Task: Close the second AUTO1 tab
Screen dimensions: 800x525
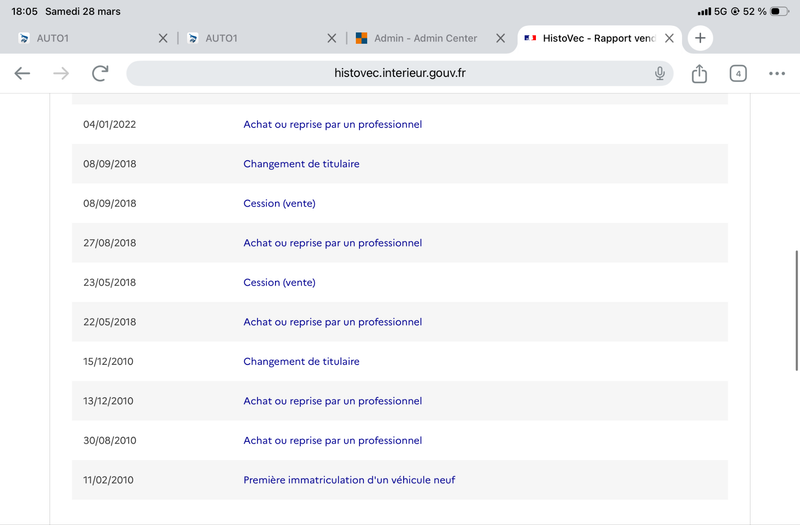Action: 332,38
